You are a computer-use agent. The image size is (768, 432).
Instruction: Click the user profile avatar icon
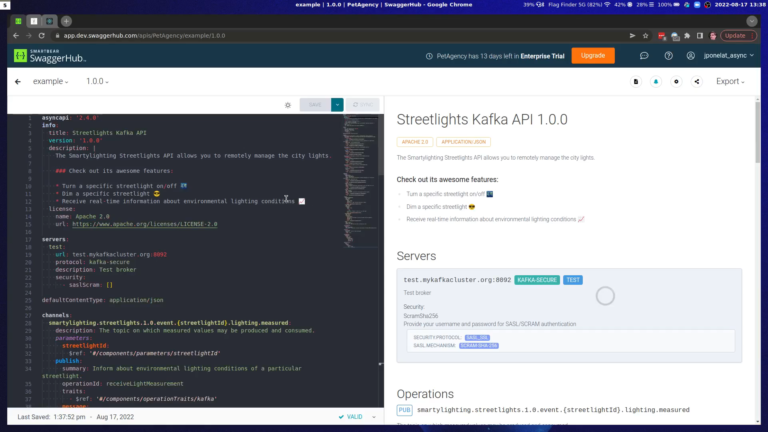pos(691,56)
